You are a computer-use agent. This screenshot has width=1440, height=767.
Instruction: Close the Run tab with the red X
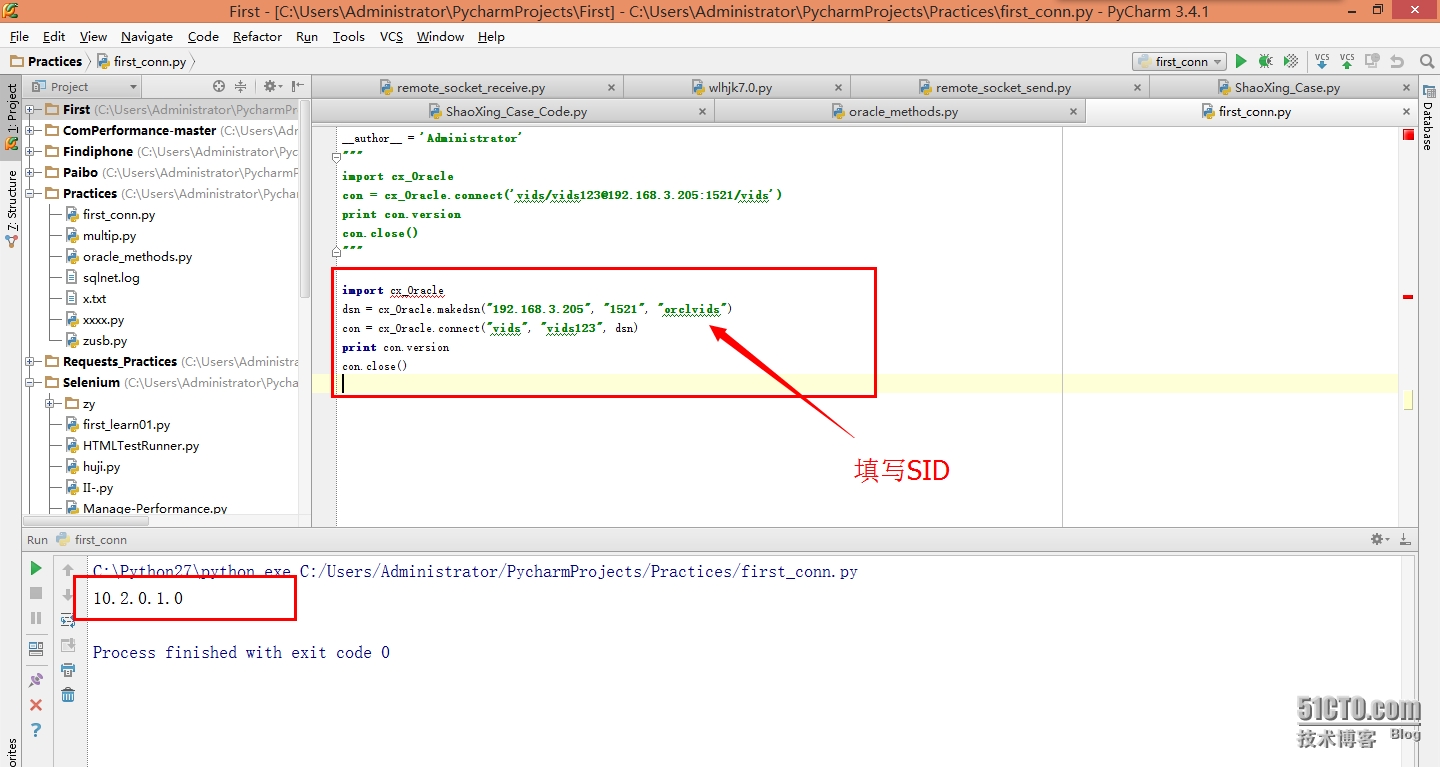click(x=36, y=705)
